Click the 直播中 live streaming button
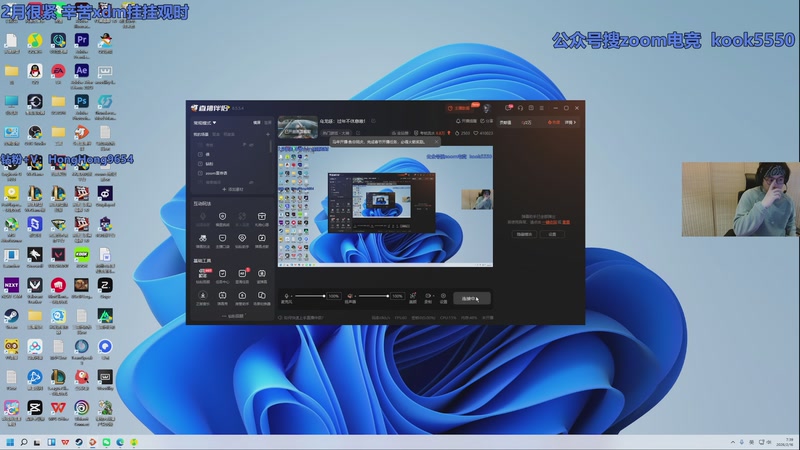This screenshot has width=800, height=450. coord(470,297)
